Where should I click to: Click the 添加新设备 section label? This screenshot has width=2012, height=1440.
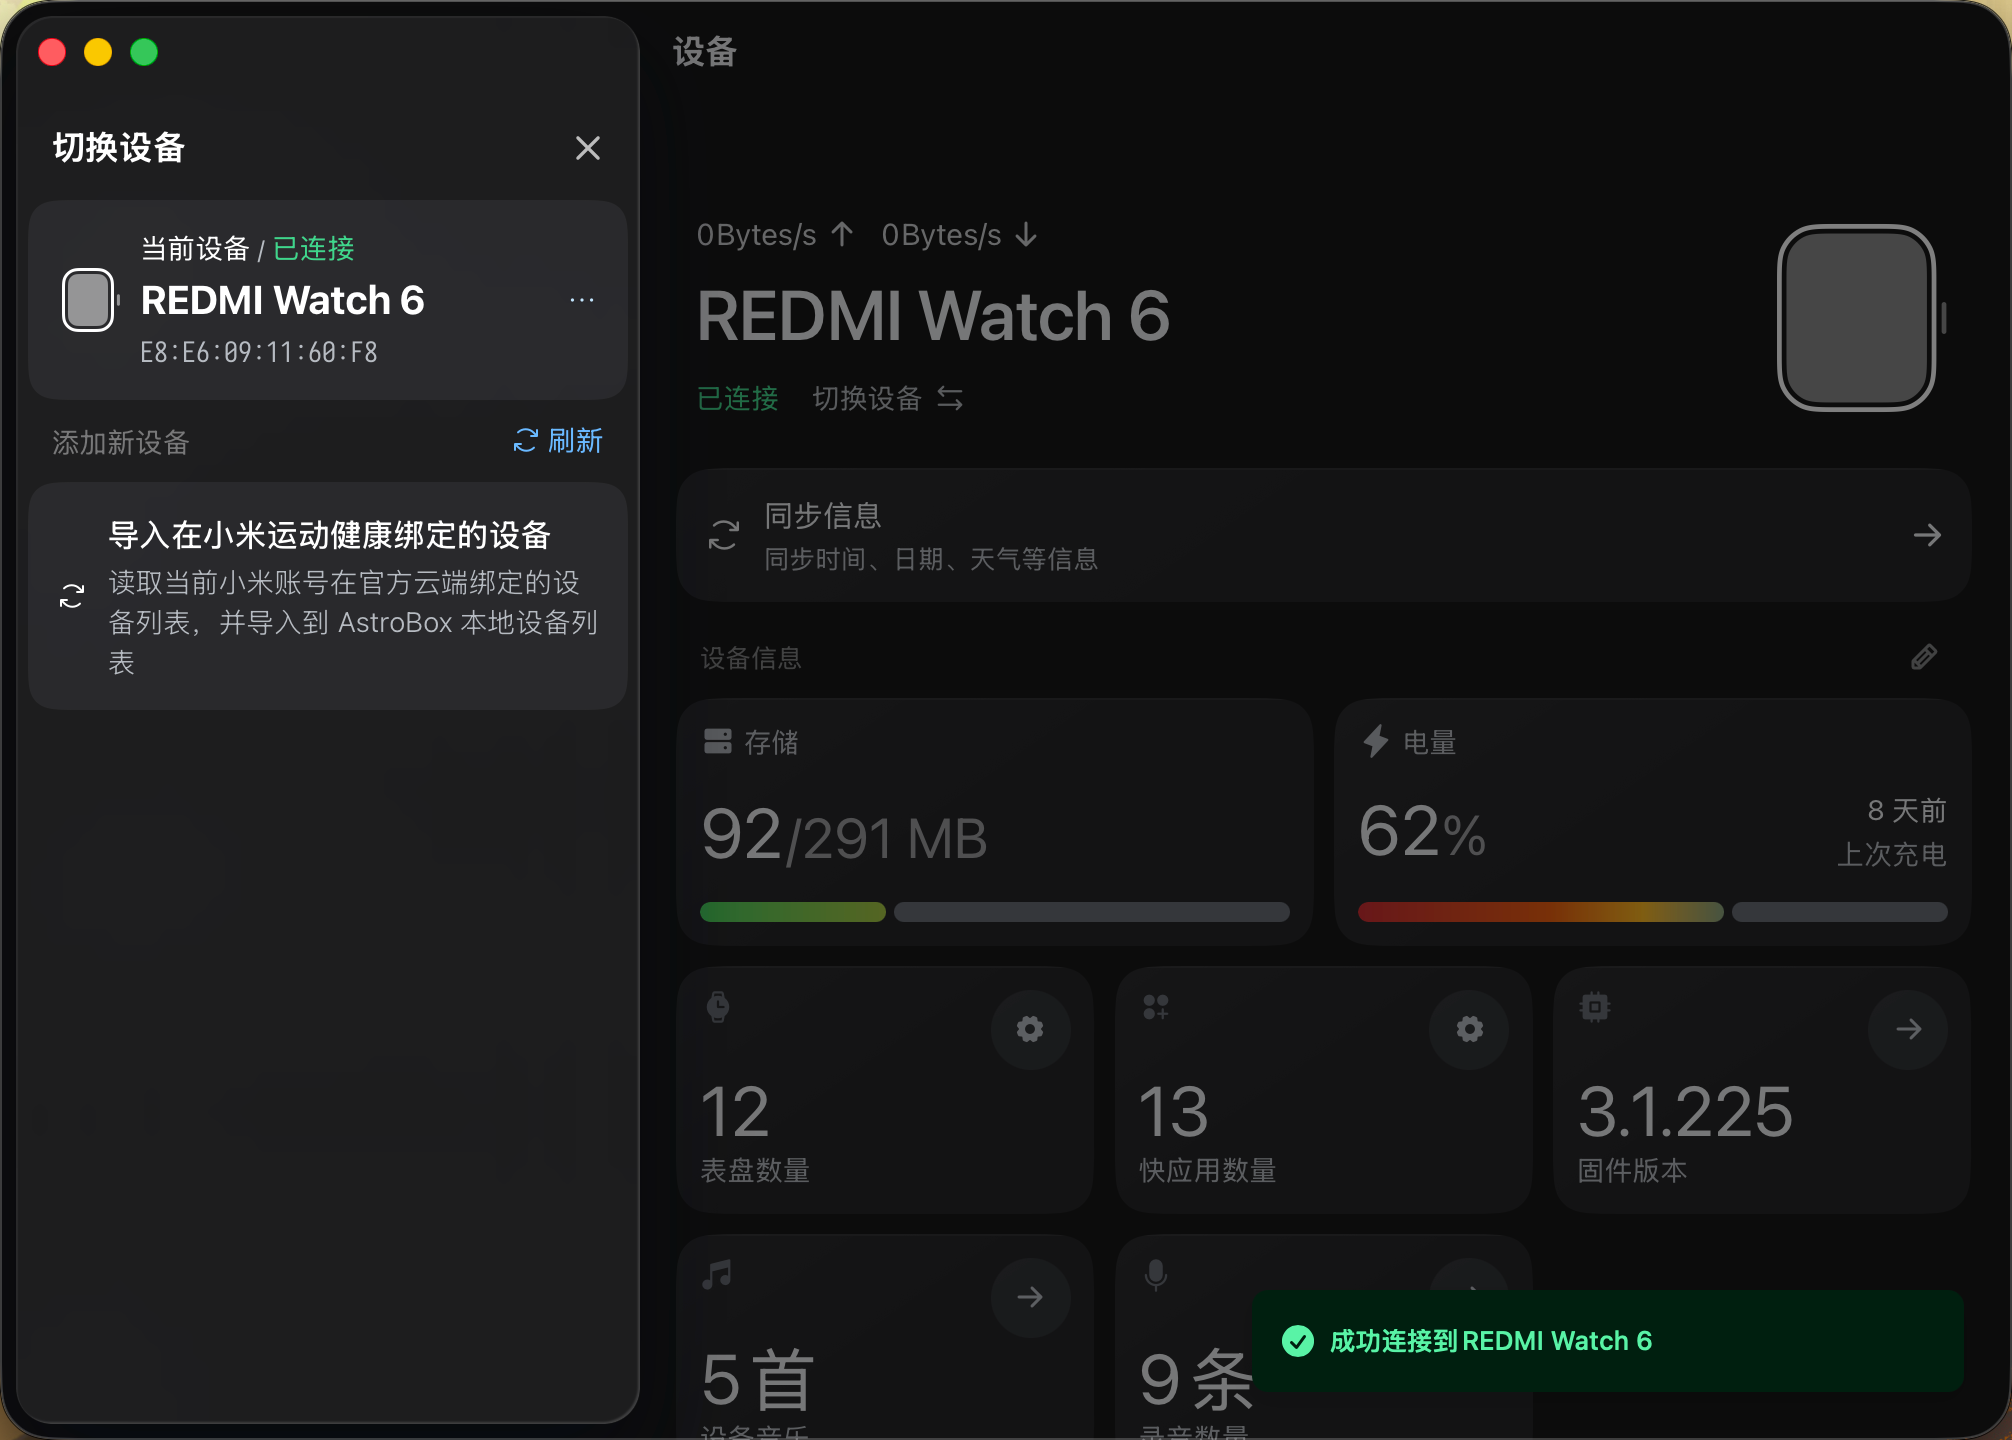(x=121, y=442)
